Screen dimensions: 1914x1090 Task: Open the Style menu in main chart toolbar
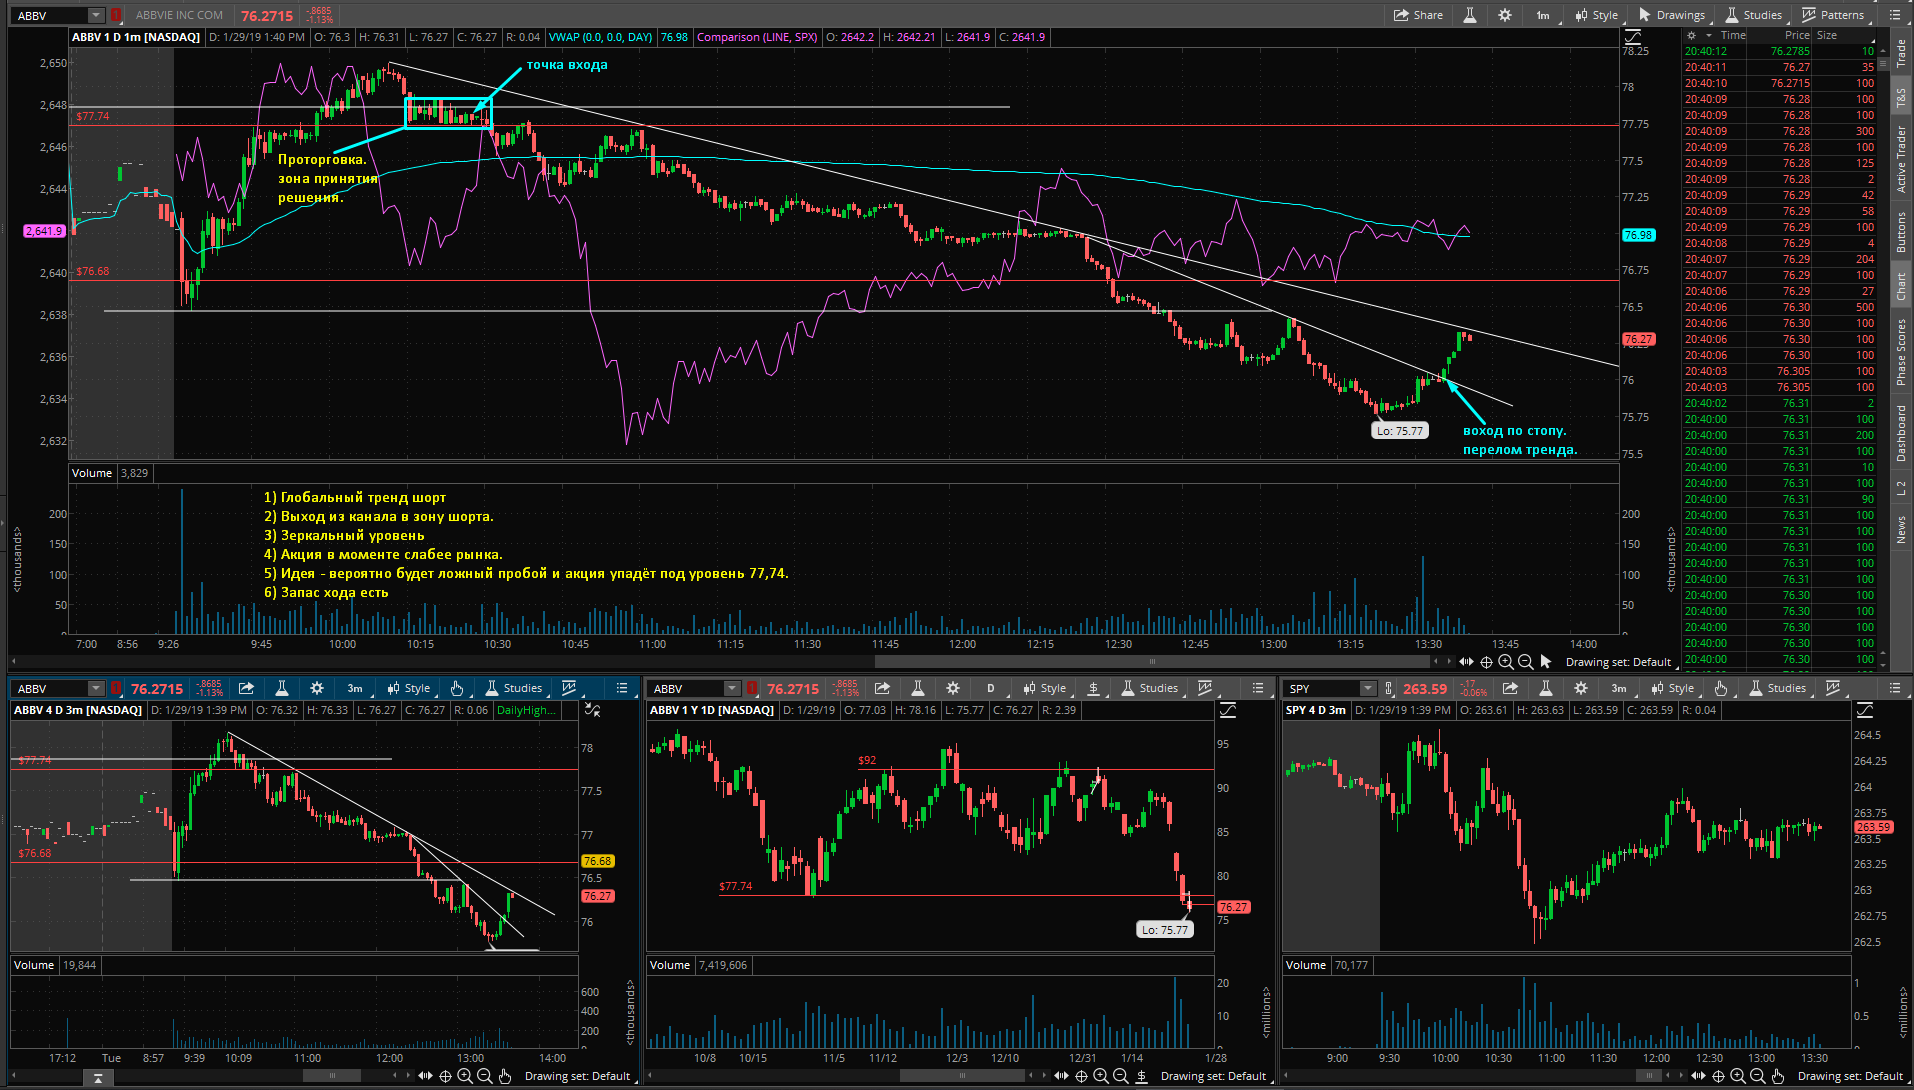click(1596, 15)
